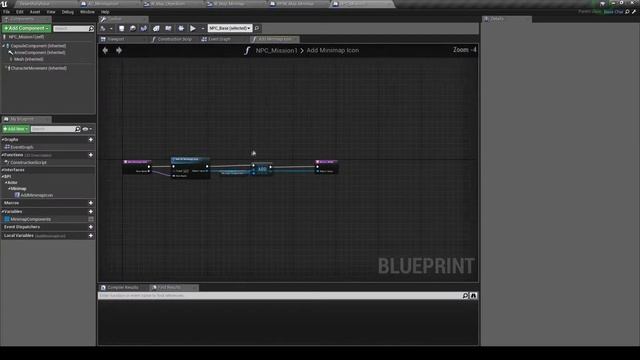Switch to the Compiler Results tab

122,287
